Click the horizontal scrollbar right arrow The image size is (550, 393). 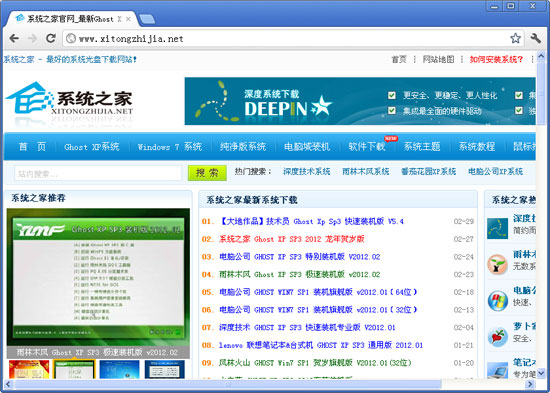(531, 384)
